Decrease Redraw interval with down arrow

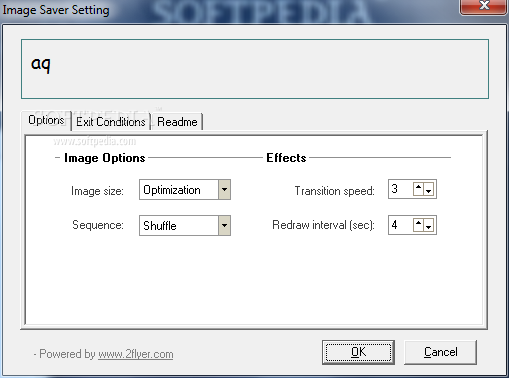pyautogui.click(x=429, y=225)
